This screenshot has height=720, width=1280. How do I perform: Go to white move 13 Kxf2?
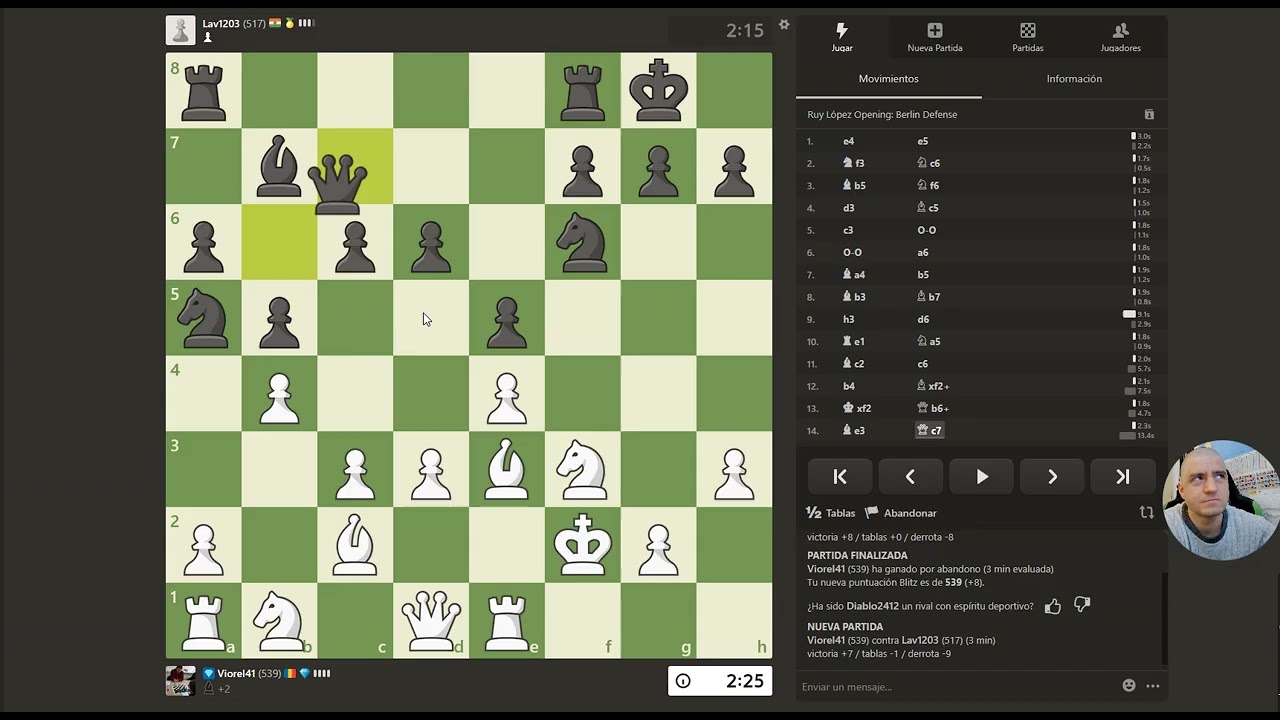858,408
